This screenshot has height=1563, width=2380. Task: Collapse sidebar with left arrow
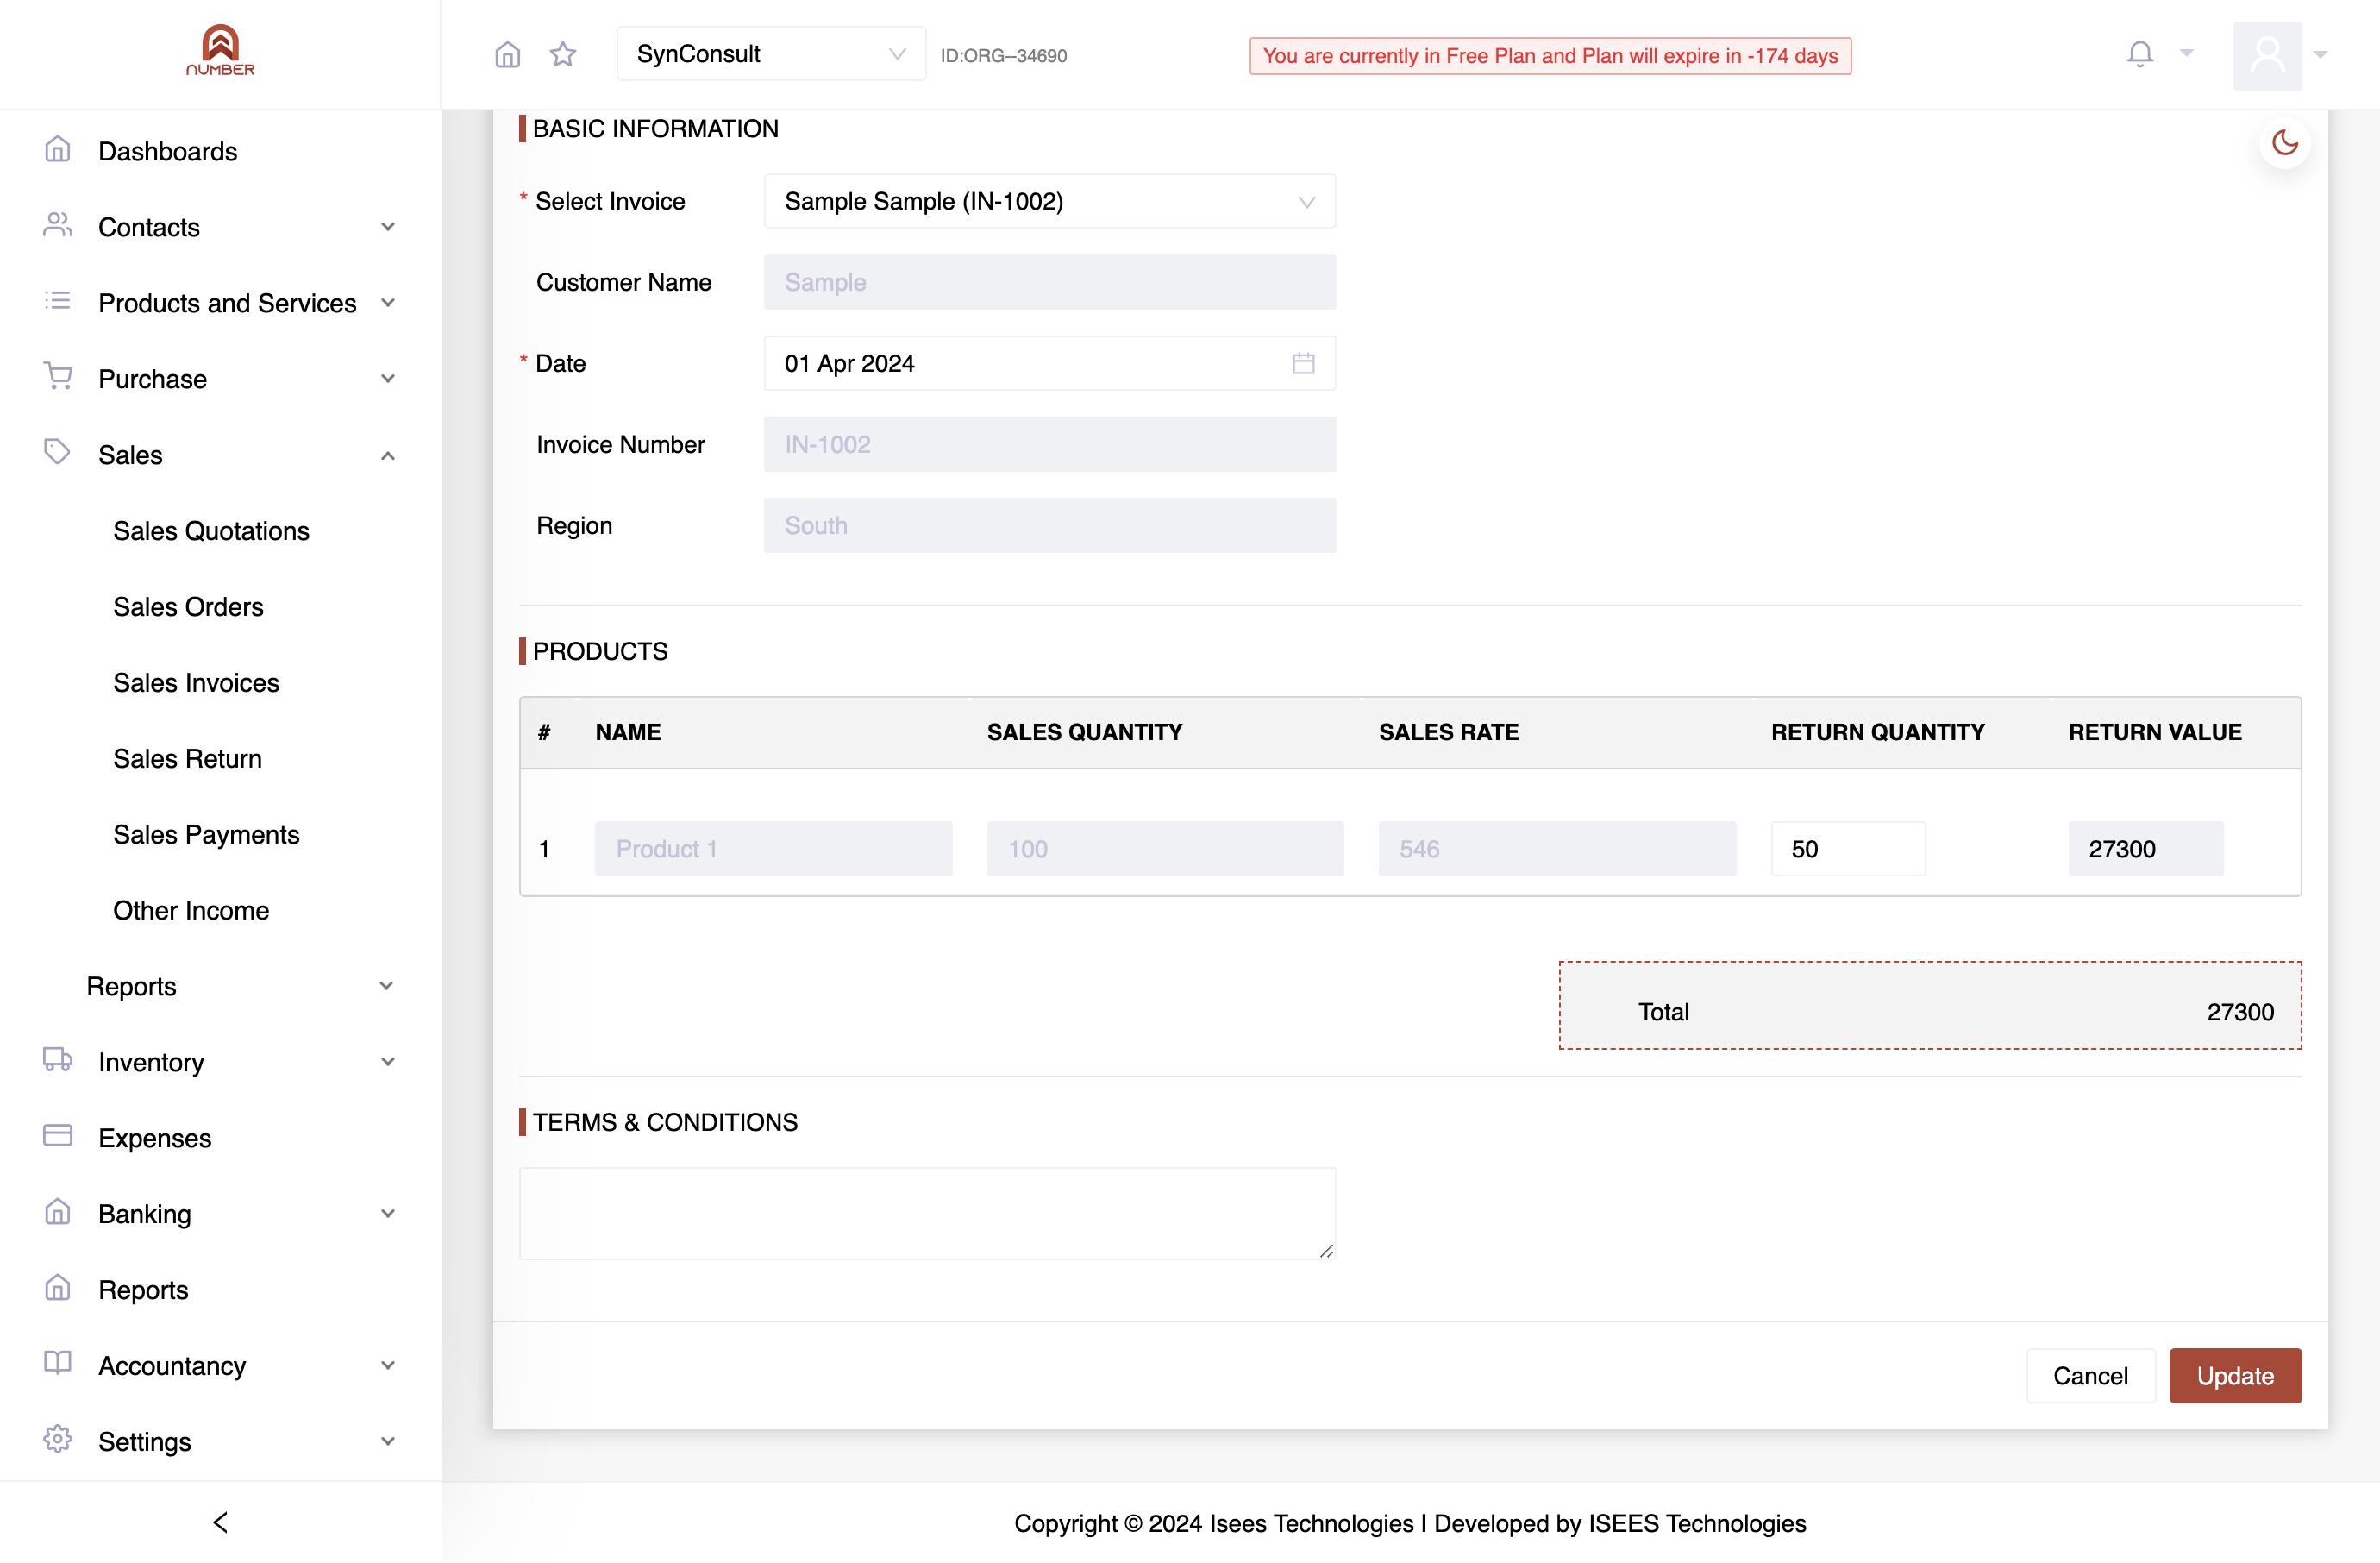221,1523
